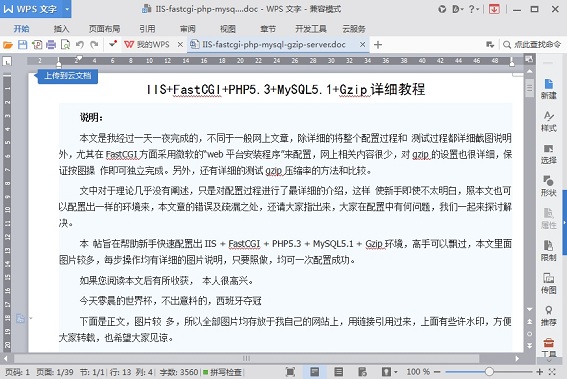Click the round skin icon in the title bar
567x379 pixels.
pyautogui.click(x=442, y=9)
